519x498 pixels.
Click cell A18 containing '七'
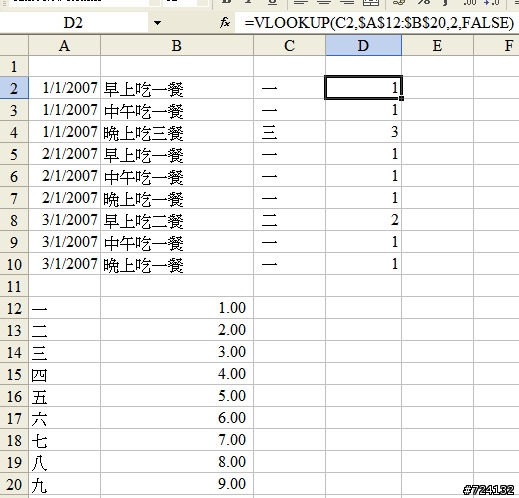[x=64, y=440]
